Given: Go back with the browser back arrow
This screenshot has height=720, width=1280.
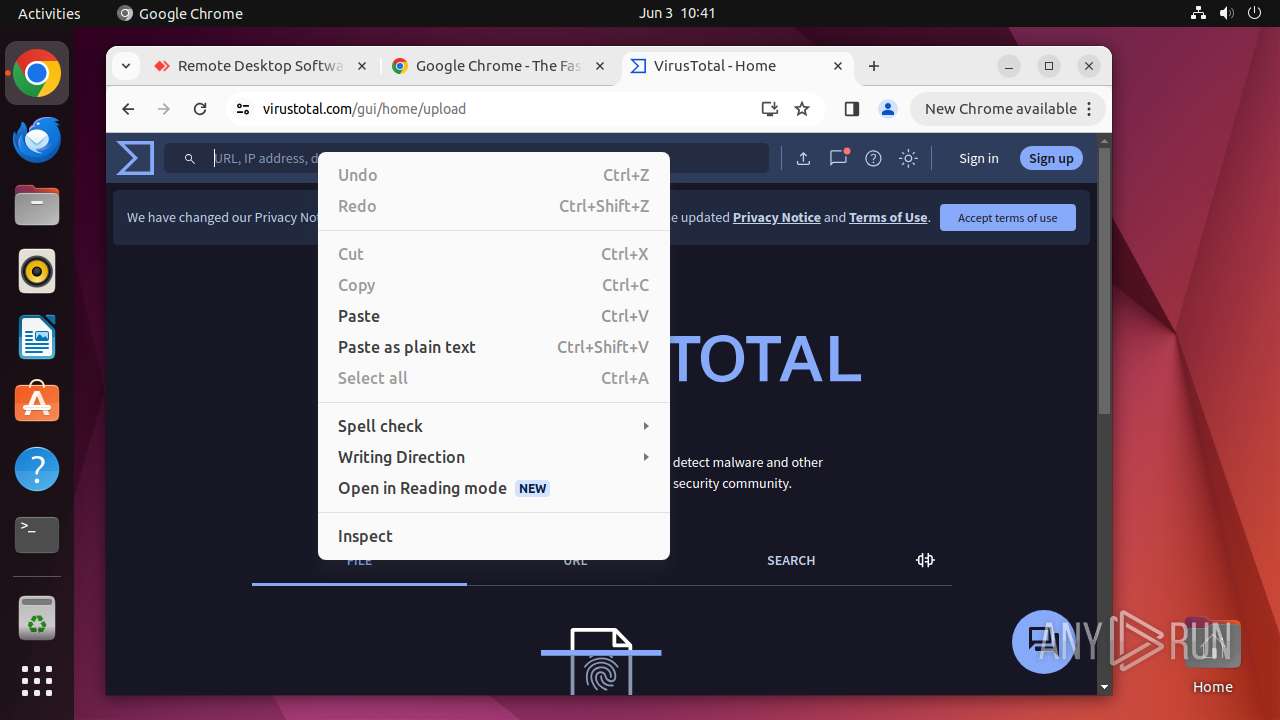Looking at the screenshot, I should [x=128, y=109].
